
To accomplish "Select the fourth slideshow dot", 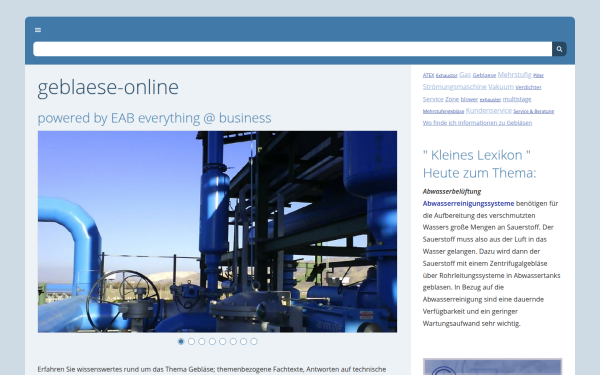I will 212,341.
